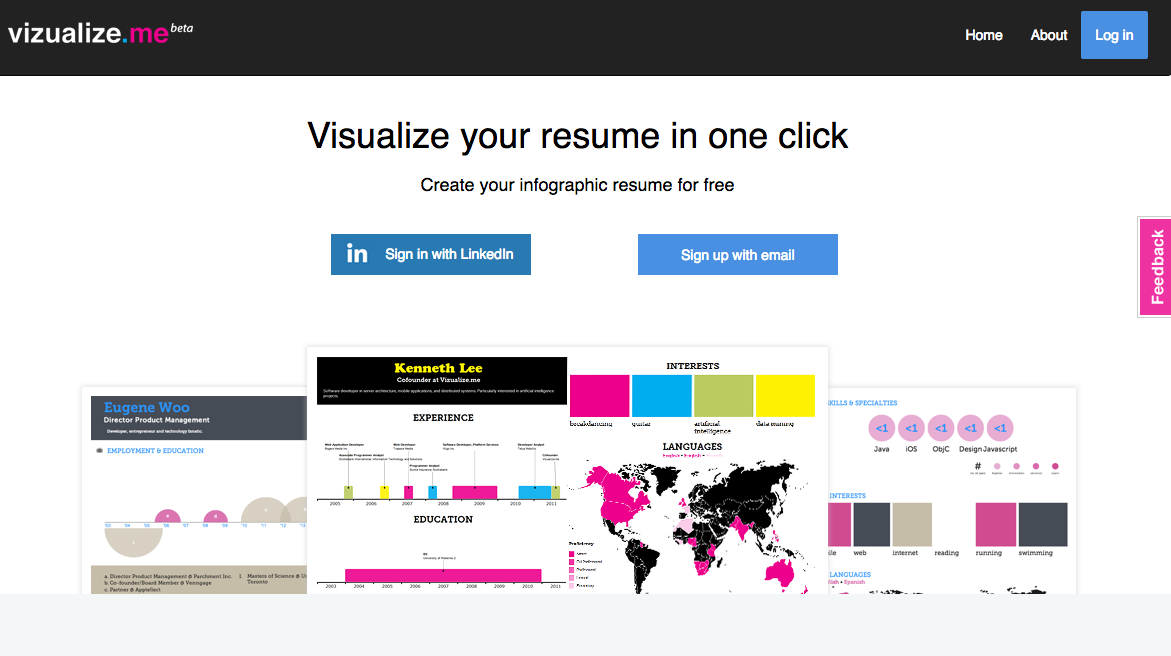The width and height of the screenshot is (1171, 656).
Task: Click the ObjC skill circle badge
Action: coord(941,428)
